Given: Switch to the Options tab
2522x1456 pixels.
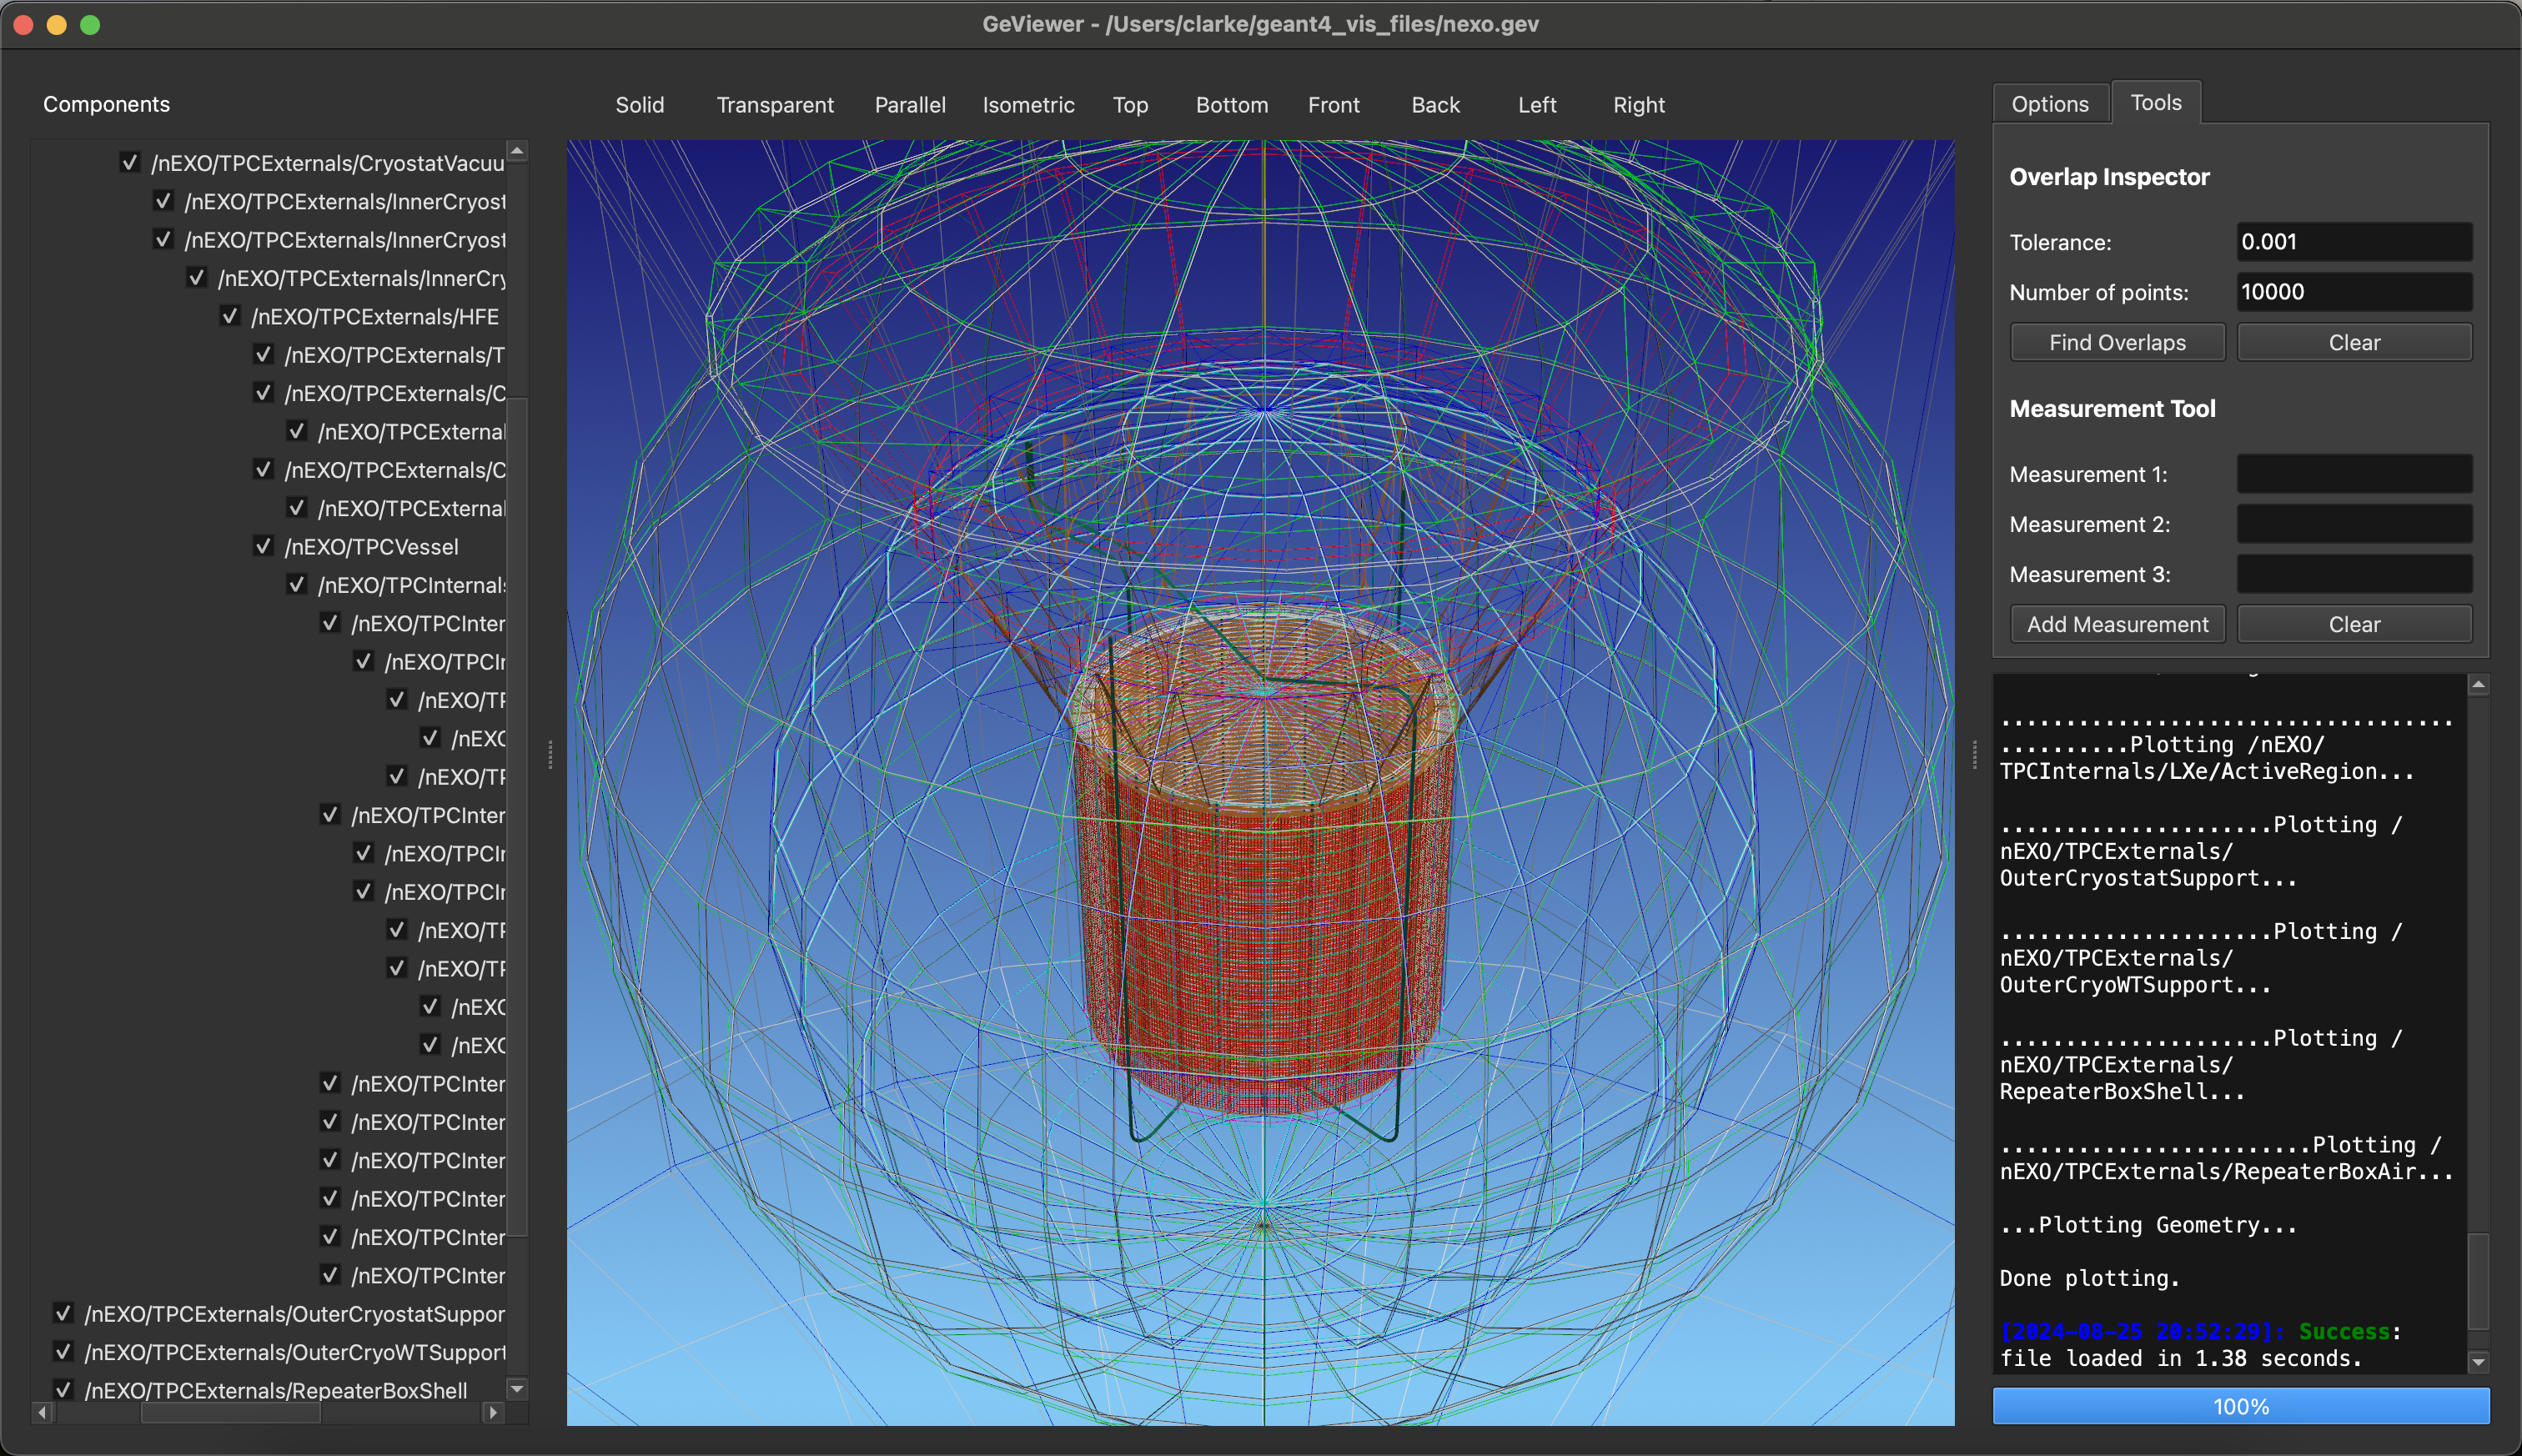Looking at the screenshot, I should [2051, 103].
